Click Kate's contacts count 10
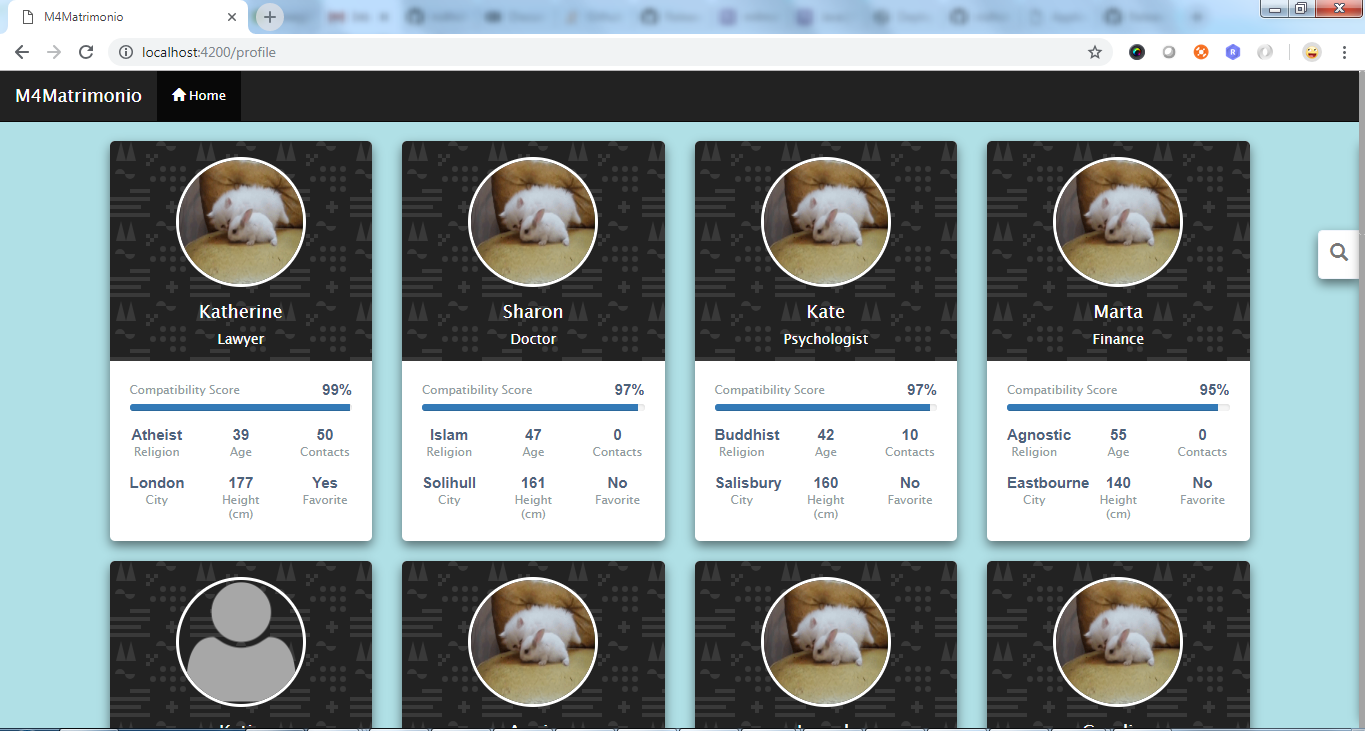Image resolution: width=1365 pixels, height=731 pixels. [x=910, y=435]
